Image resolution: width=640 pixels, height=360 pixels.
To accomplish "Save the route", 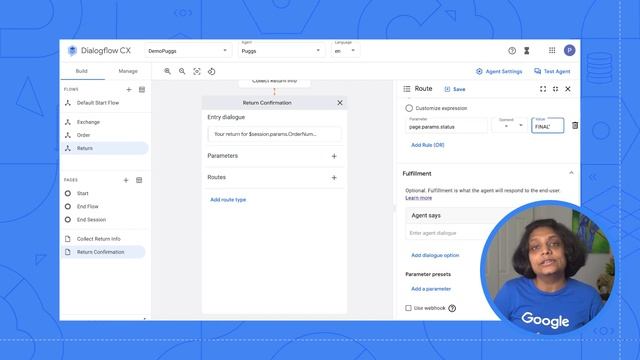I will [x=455, y=89].
